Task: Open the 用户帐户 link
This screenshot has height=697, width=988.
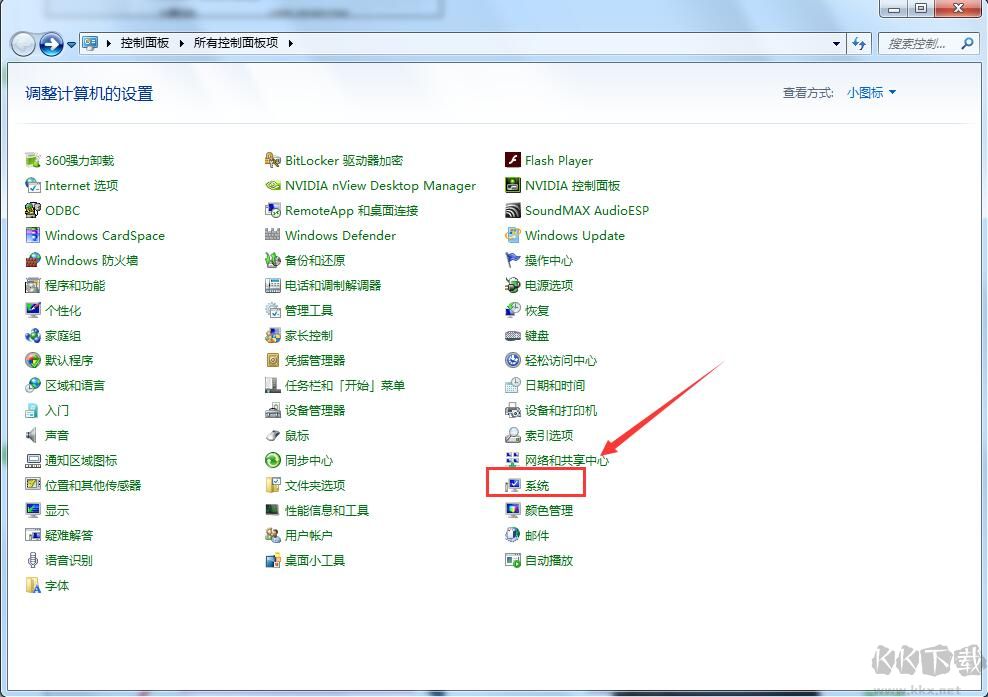Action: click(x=309, y=536)
